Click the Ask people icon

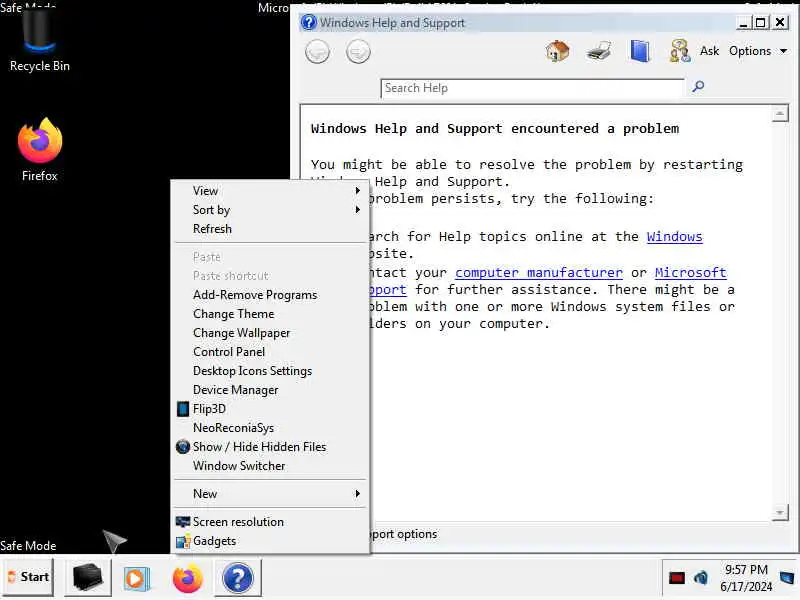[680, 52]
